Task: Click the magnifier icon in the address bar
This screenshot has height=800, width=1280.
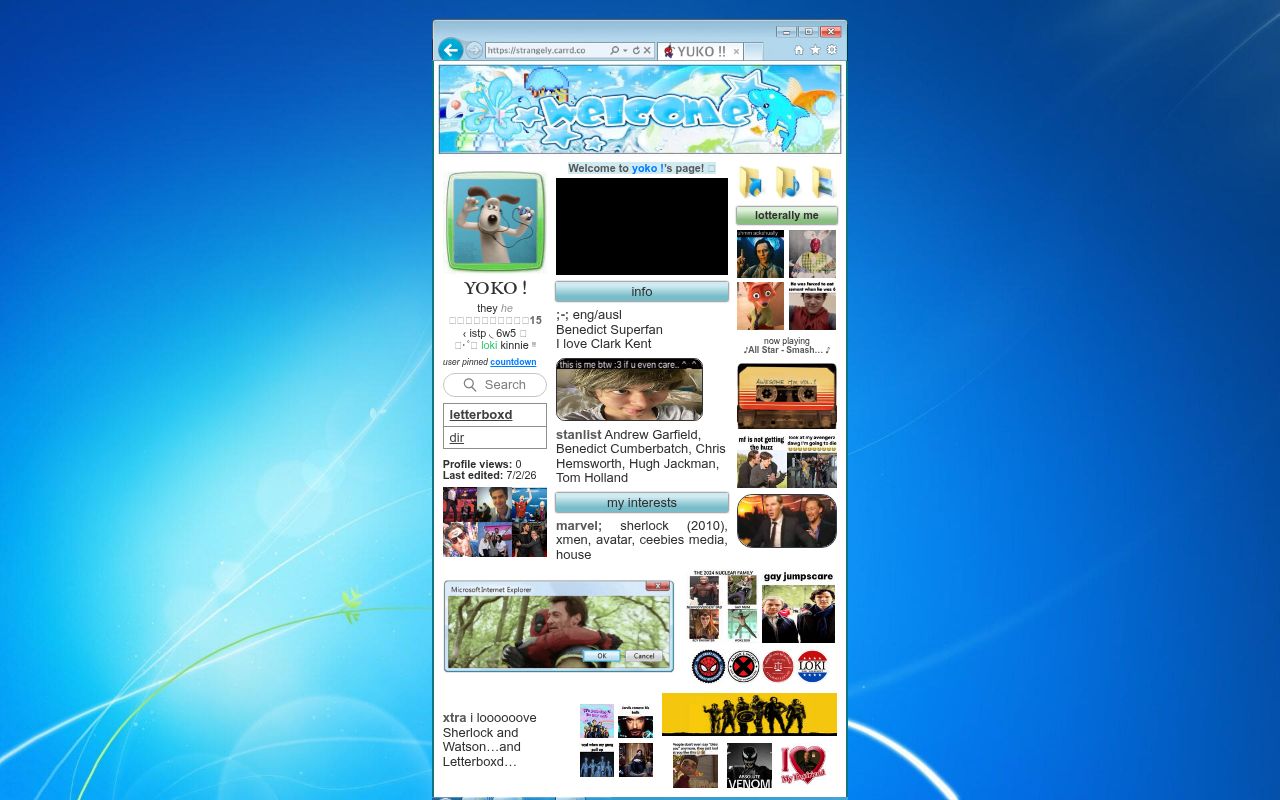Action: pyautogui.click(x=614, y=50)
